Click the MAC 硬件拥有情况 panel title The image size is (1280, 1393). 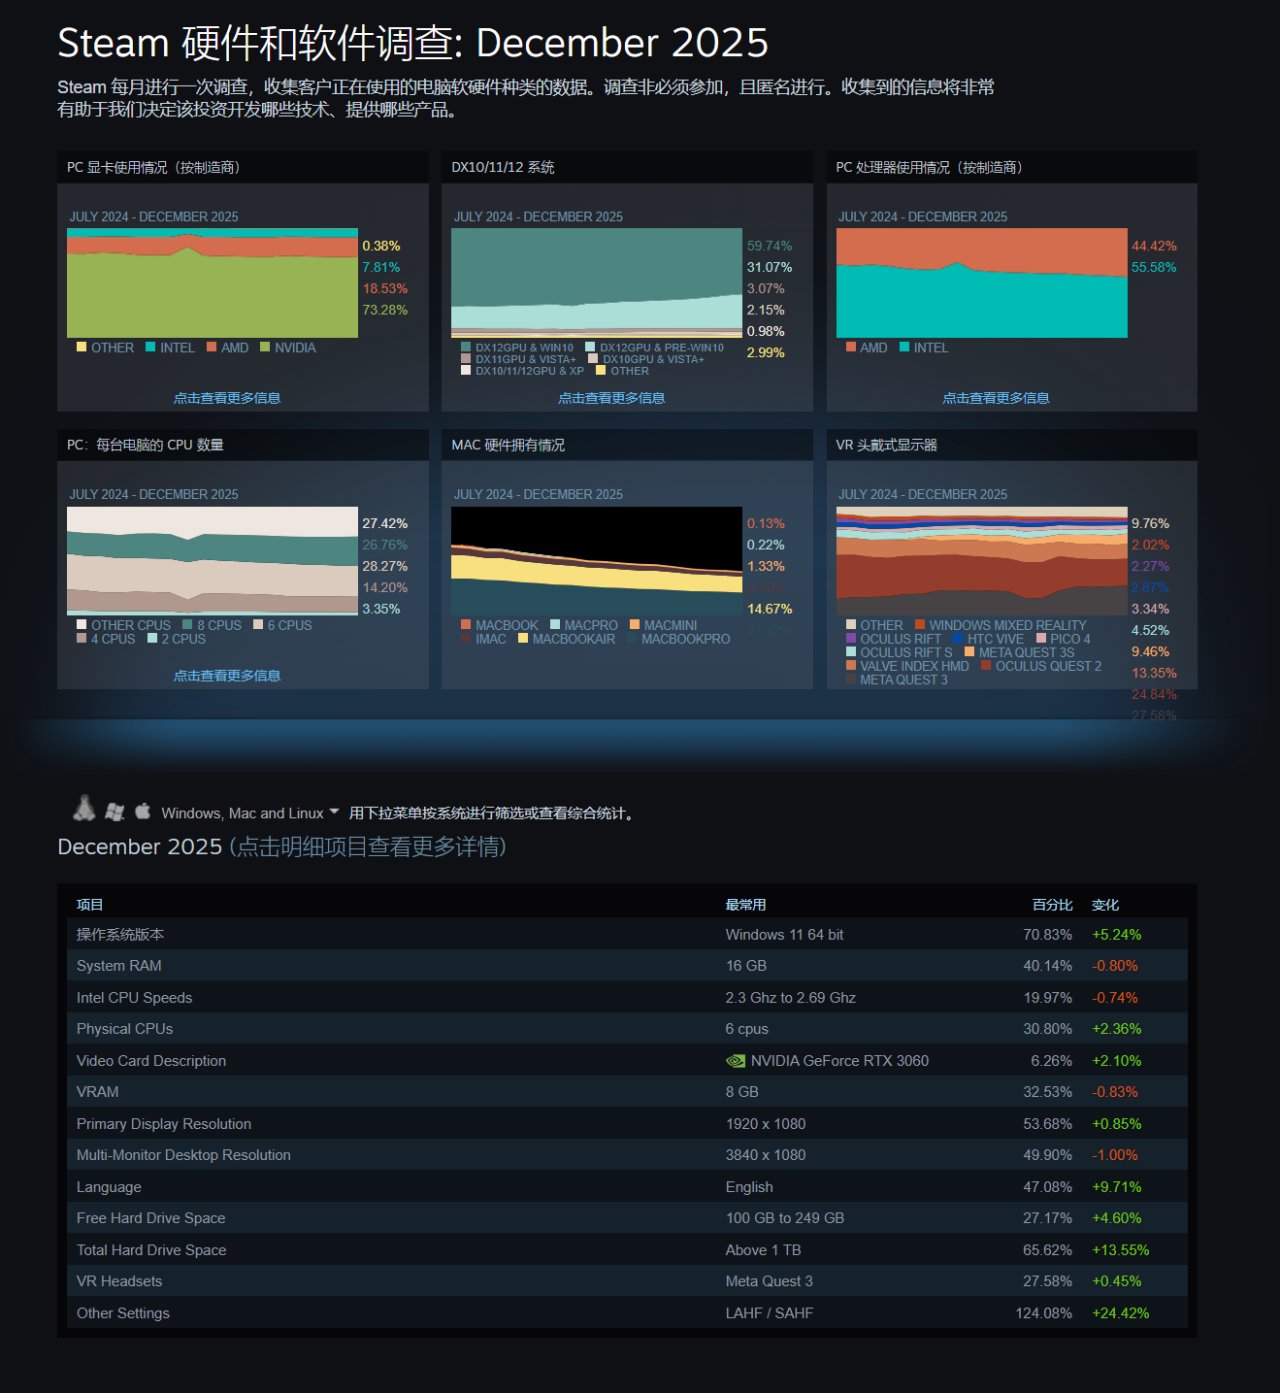coord(508,445)
